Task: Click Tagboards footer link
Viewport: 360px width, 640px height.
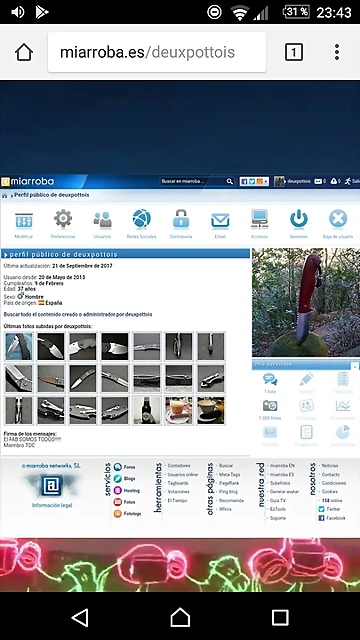Action: point(178,483)
